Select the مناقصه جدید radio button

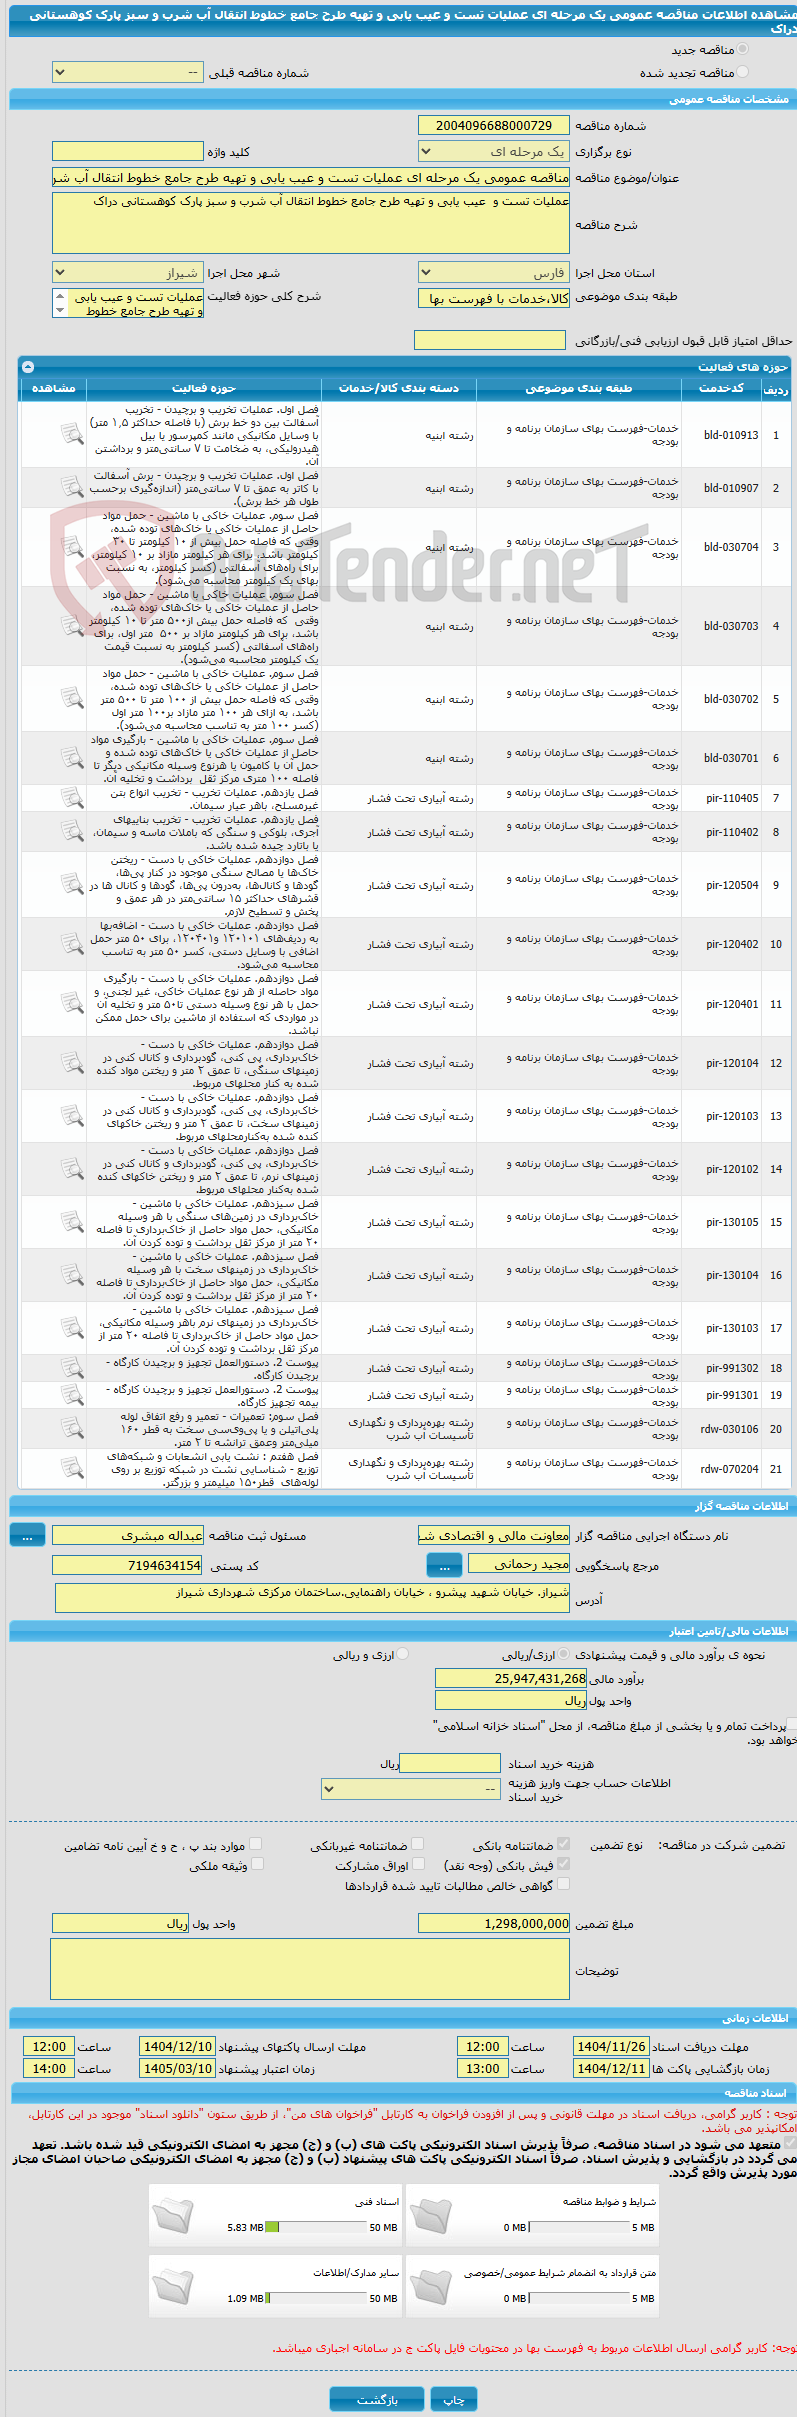[x=741, y=49]
